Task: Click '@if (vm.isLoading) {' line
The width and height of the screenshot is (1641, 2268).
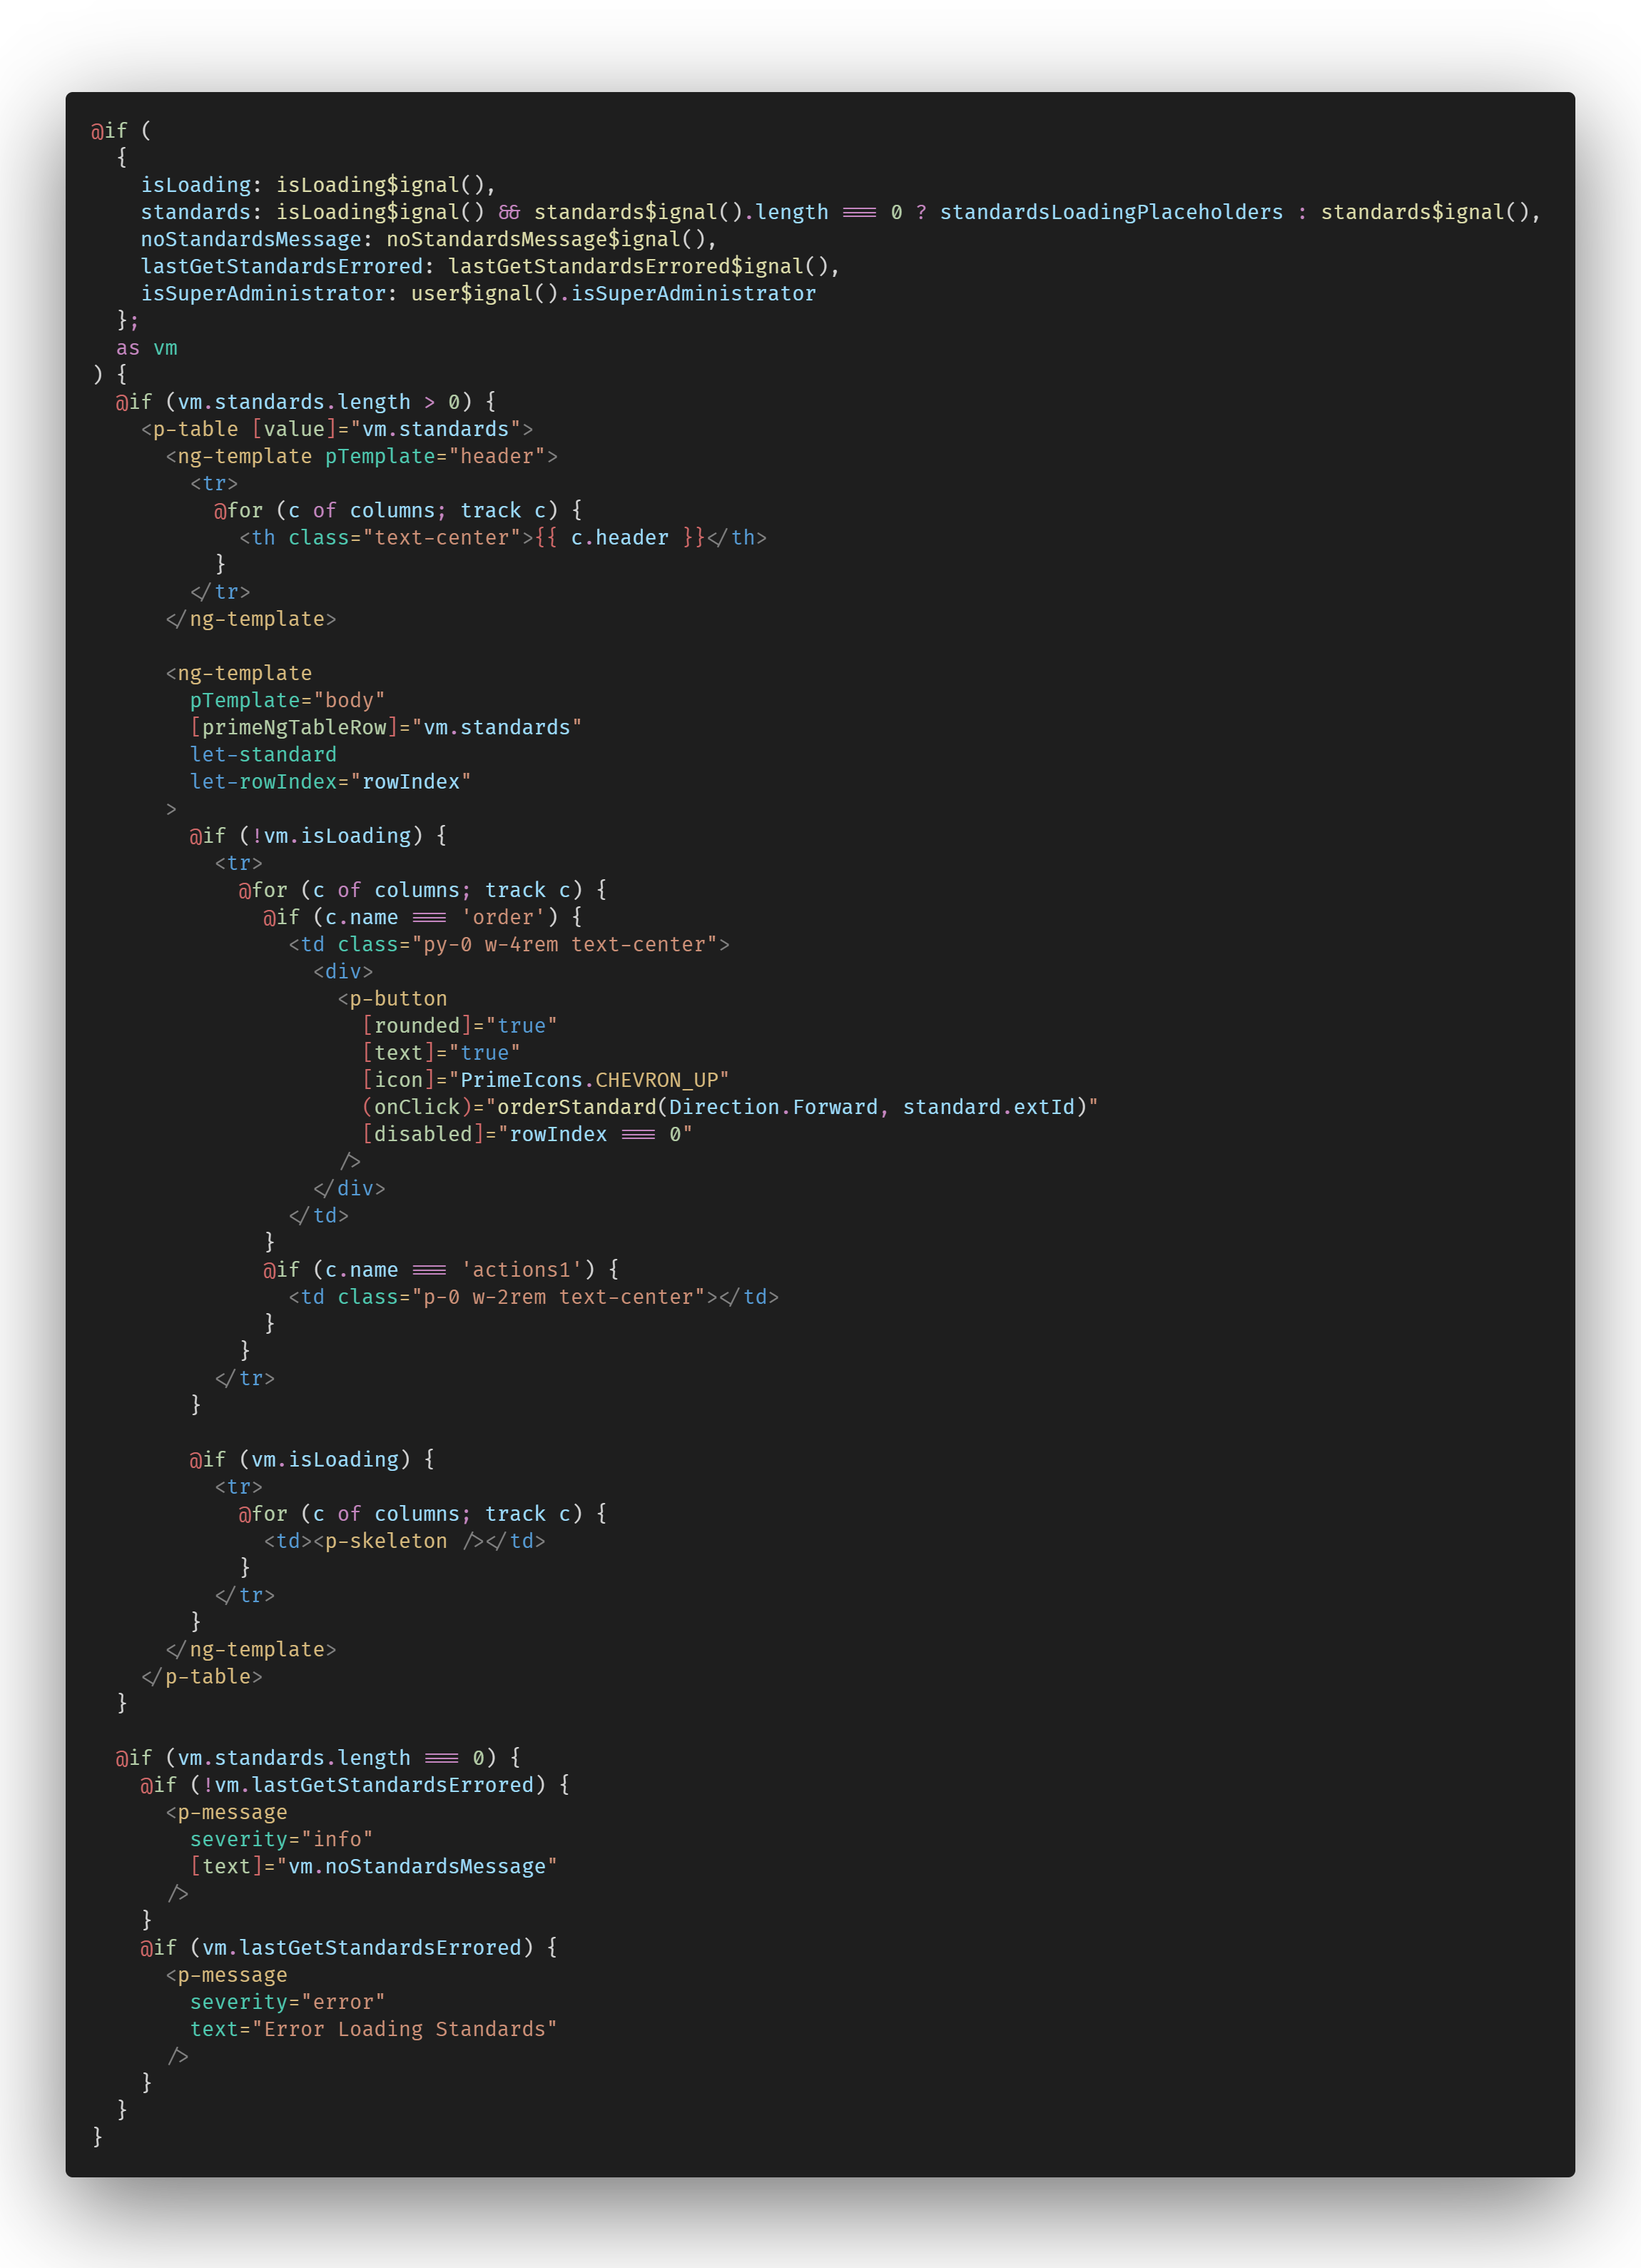Action: 312,1460
